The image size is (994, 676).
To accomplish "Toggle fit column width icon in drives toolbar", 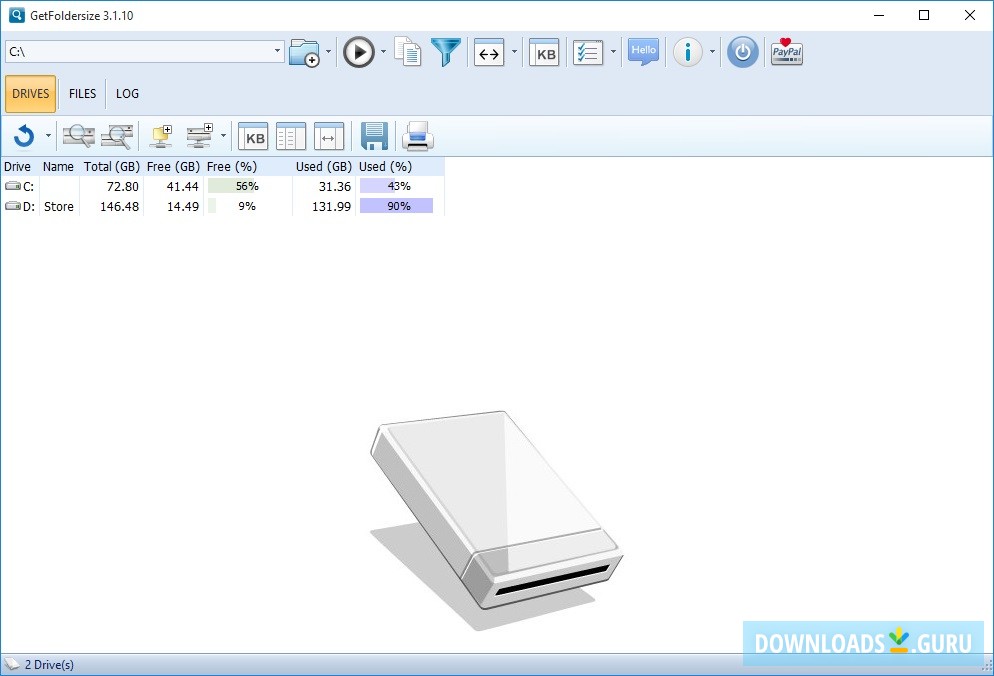I will pyautogui.click(x=329, y=136).
